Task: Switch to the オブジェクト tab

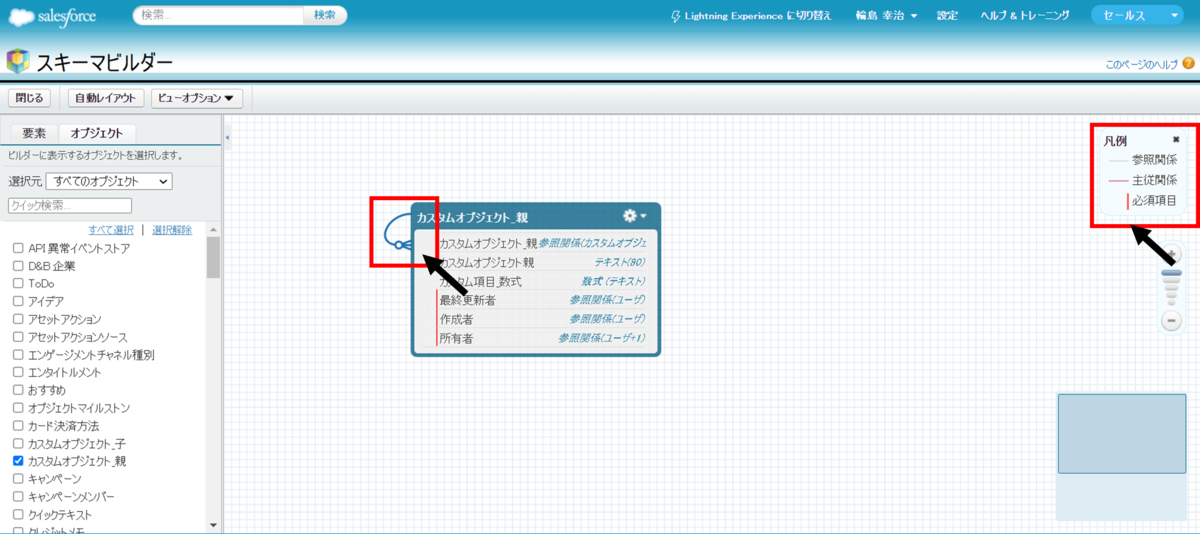Action: click(x=97, y=133)
